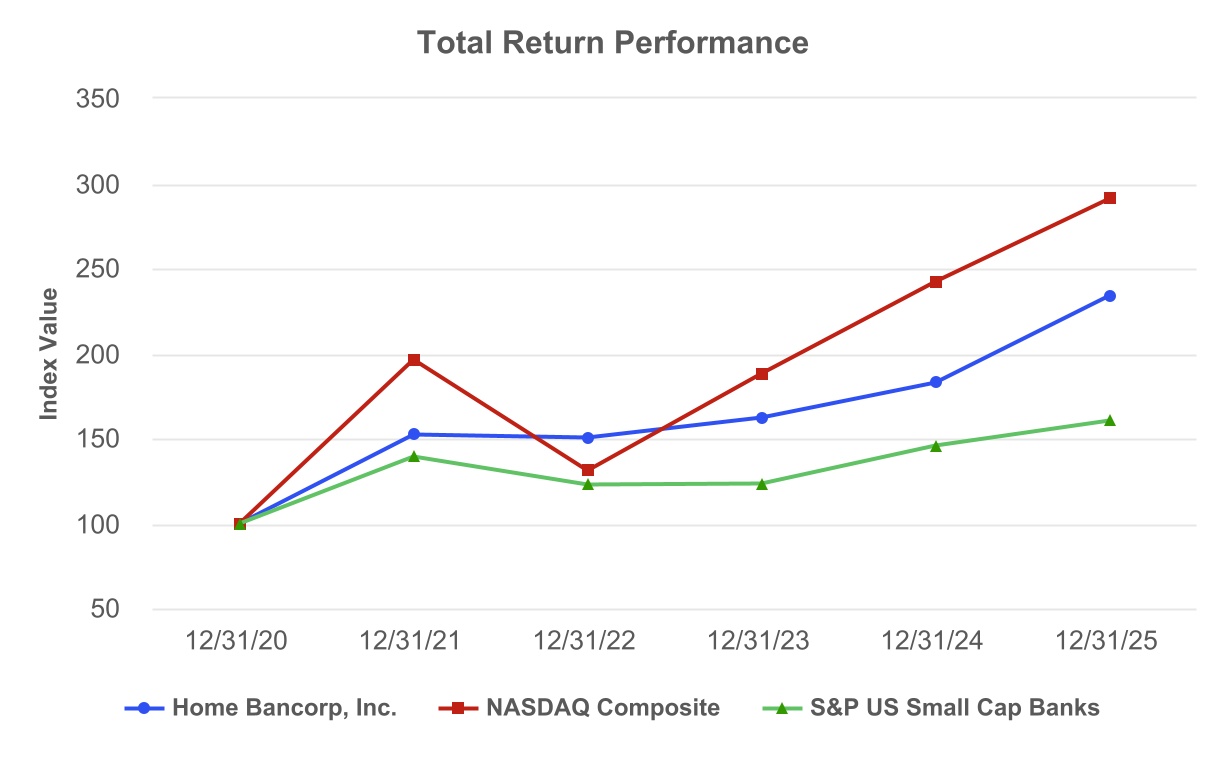Select S&P Small Cap Banks point at 12/31/24
This screenshot has width=1226, height=760.
tap(936, 446)
